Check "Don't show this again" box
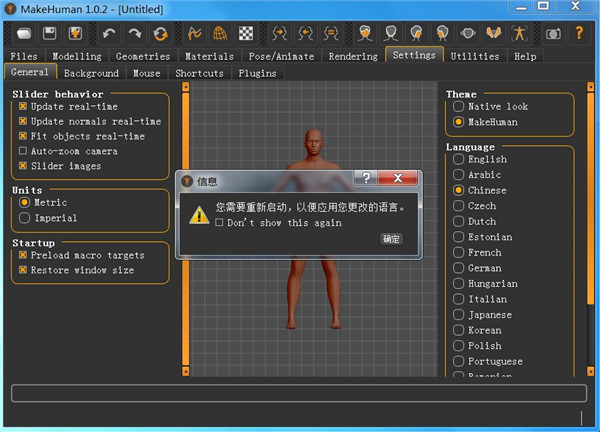 click(x=220, y=223)
